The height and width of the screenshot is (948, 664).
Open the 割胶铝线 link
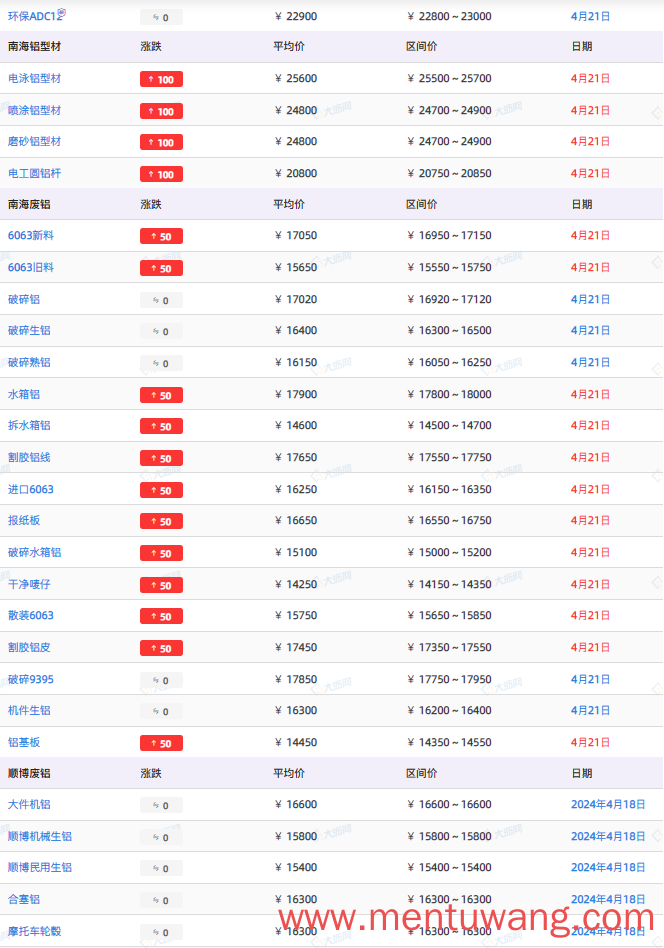[x=29, y=458]
